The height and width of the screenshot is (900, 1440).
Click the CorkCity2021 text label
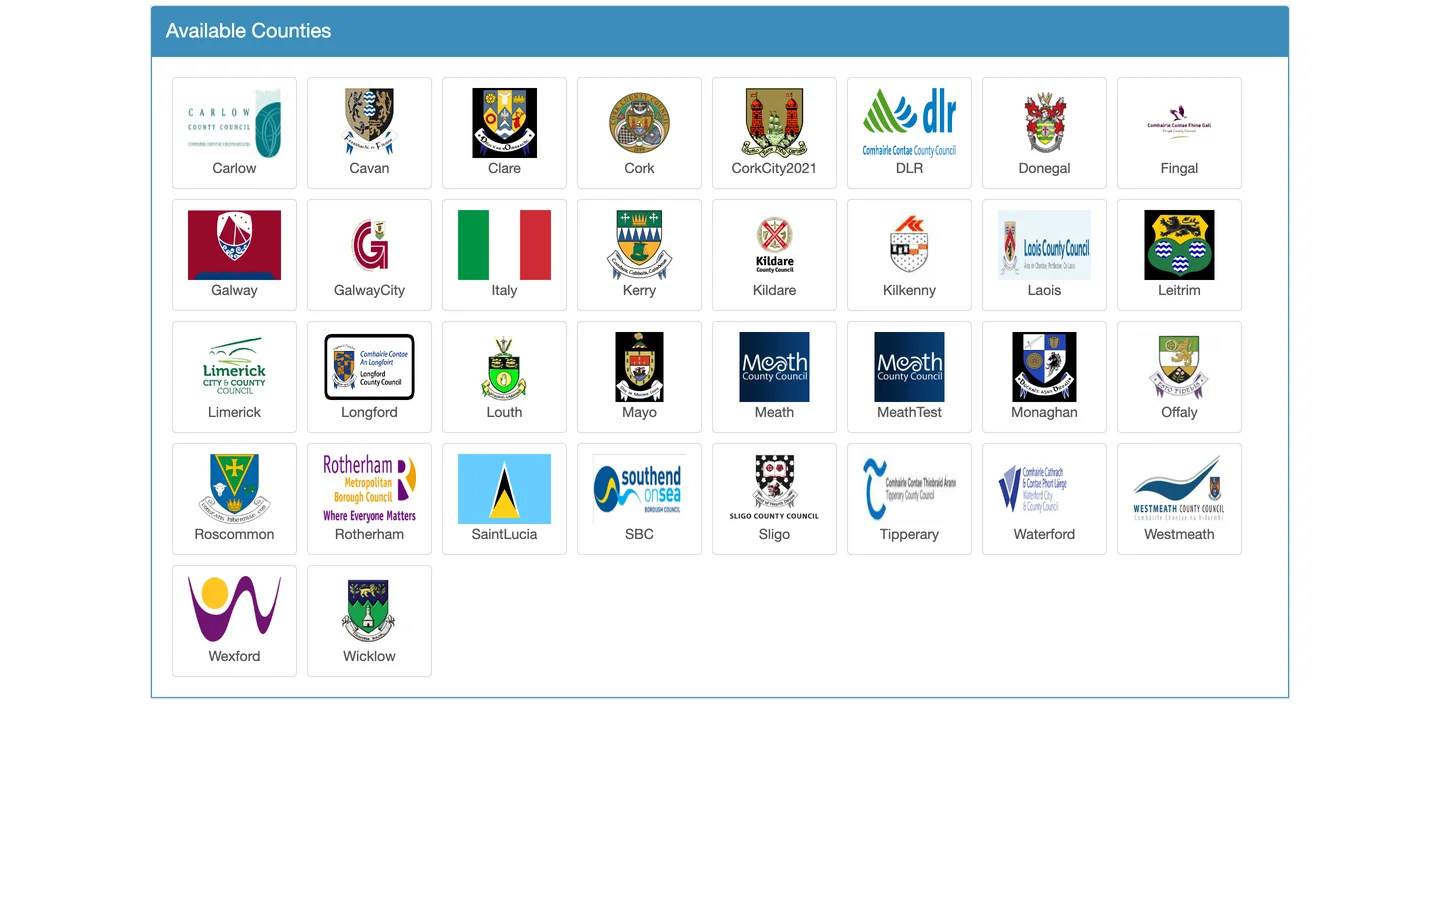774,168
